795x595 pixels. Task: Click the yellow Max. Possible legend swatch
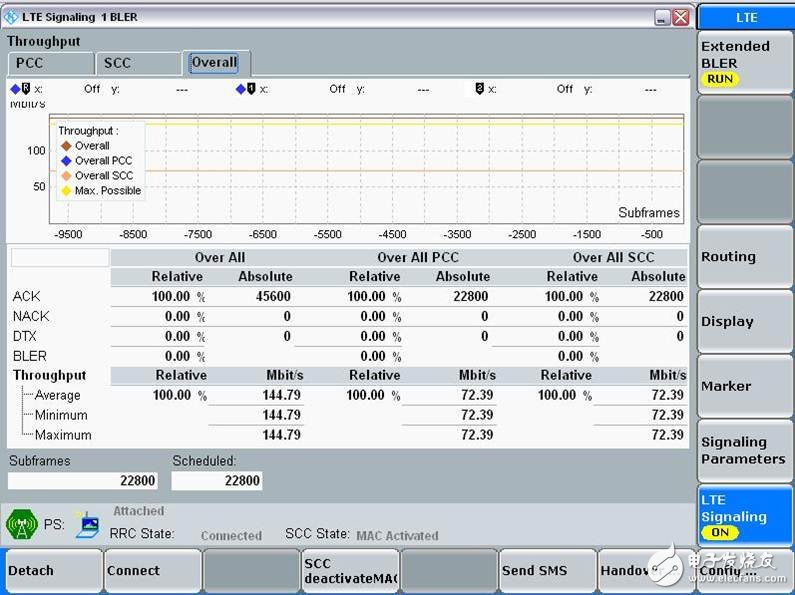click(x=66, y=191)
